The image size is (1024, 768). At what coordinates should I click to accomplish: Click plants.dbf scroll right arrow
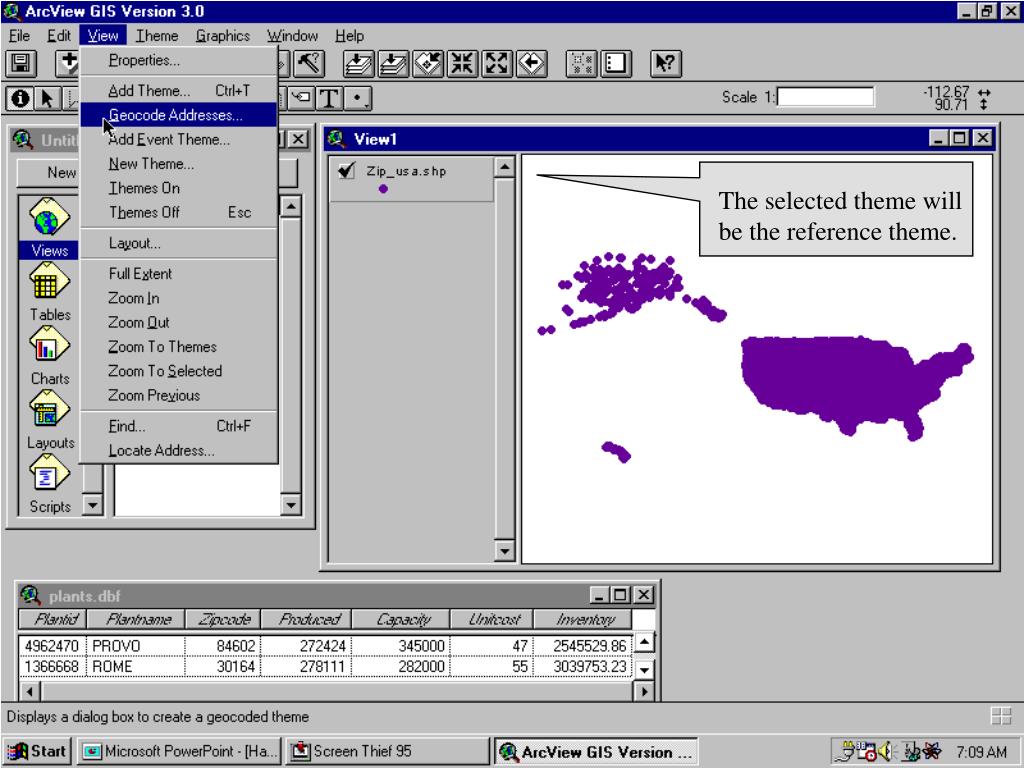[x=644, y=690]
